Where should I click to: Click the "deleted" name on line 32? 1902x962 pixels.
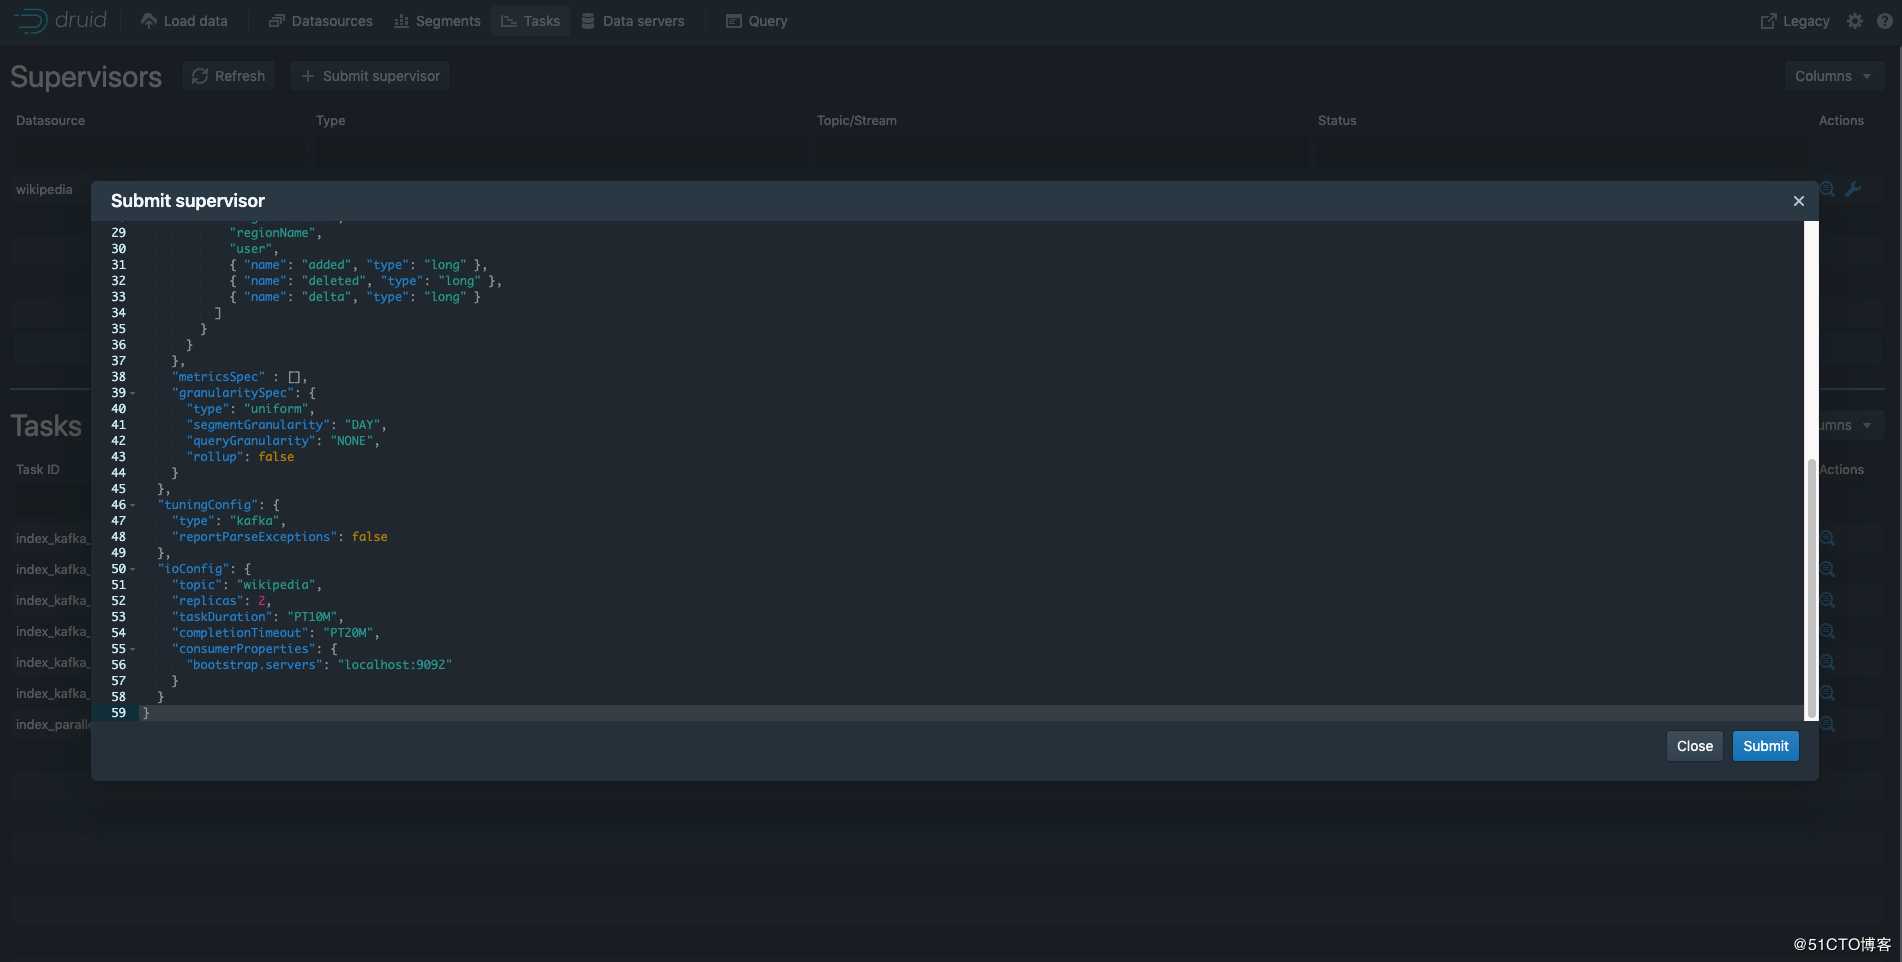tap(334, 281)
